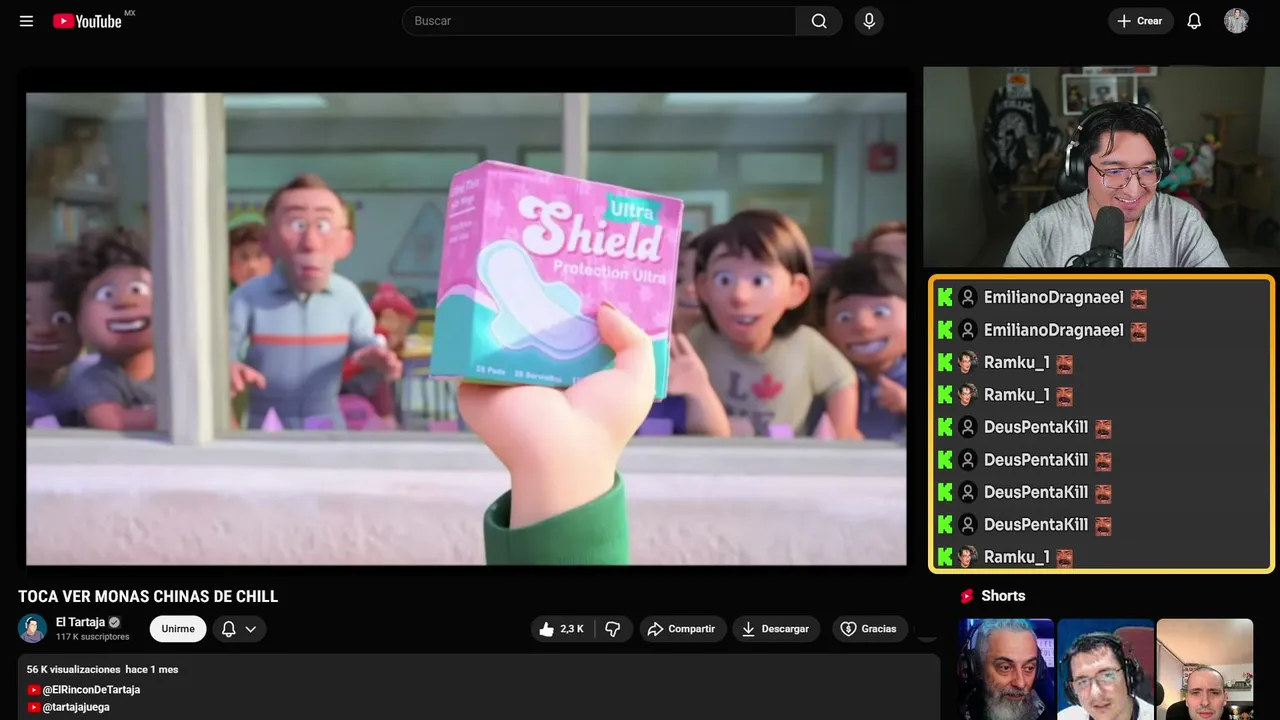Share the video with Compartir
Viewport: 1280px width, 720px height.
(682, 629)
